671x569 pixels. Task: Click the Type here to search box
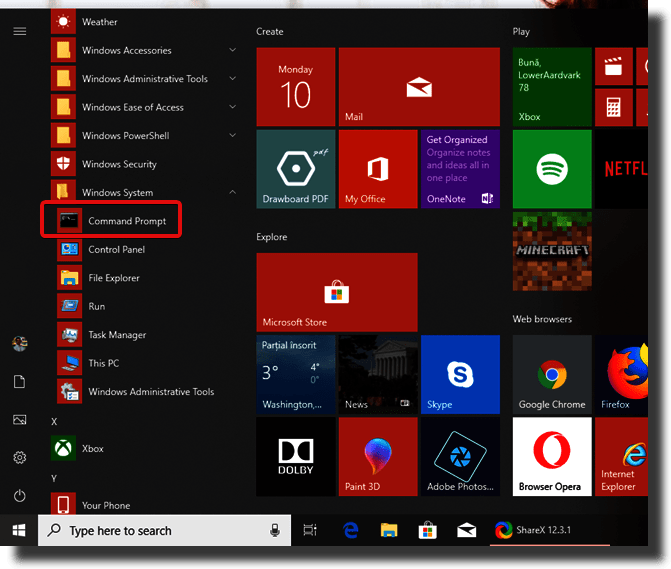pyautogui.click(x=164, y=530)
